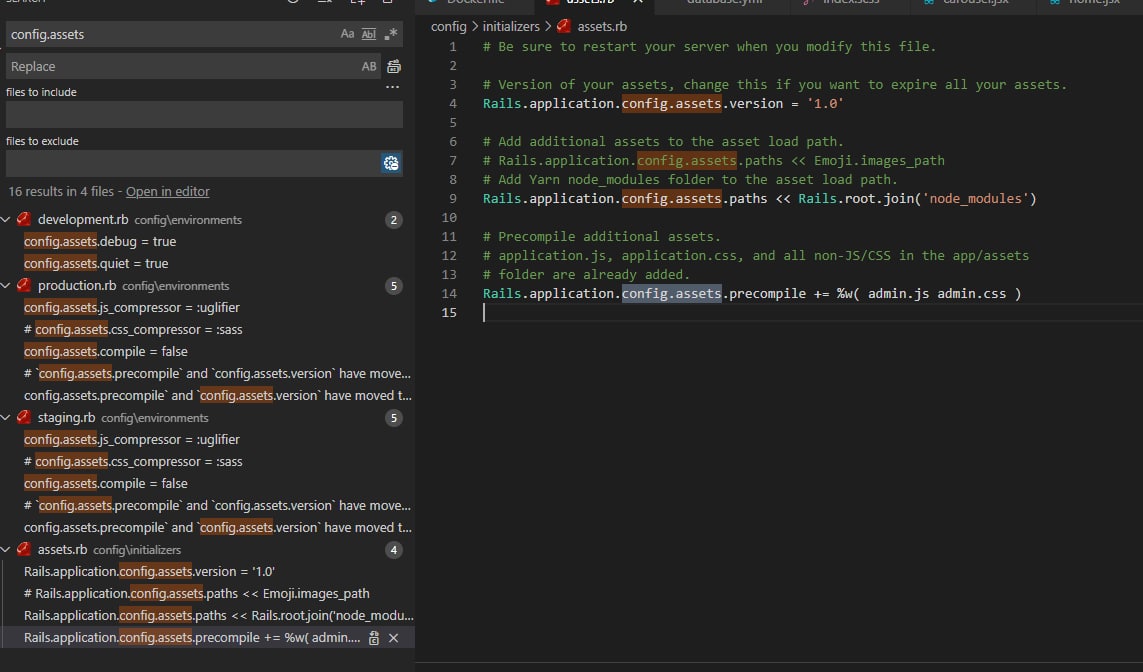Toggle search details ellipsis button
The height and width of the screenshot is (672, 1143).
392,87
